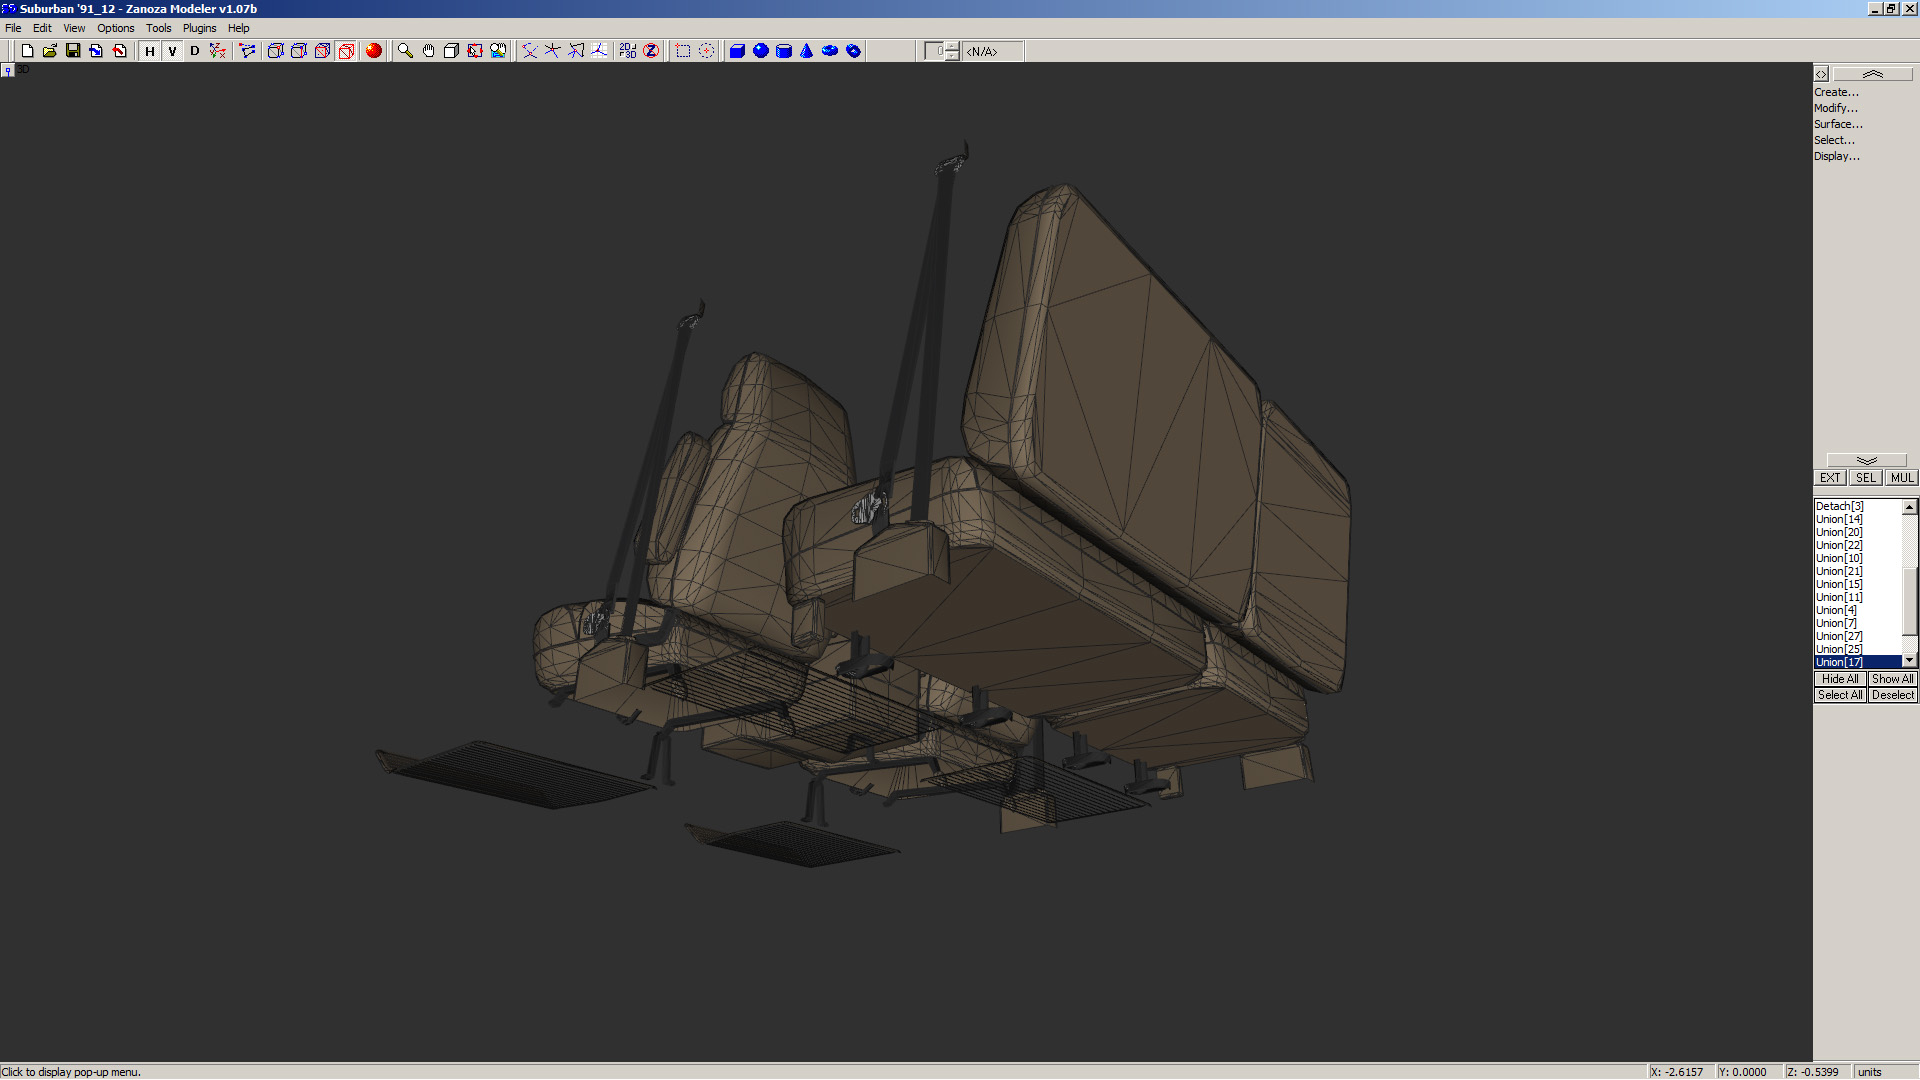The height and width of the screenshot is (1080, 1920).
Task: Toggle the D axis lock button
Action: 195,51
